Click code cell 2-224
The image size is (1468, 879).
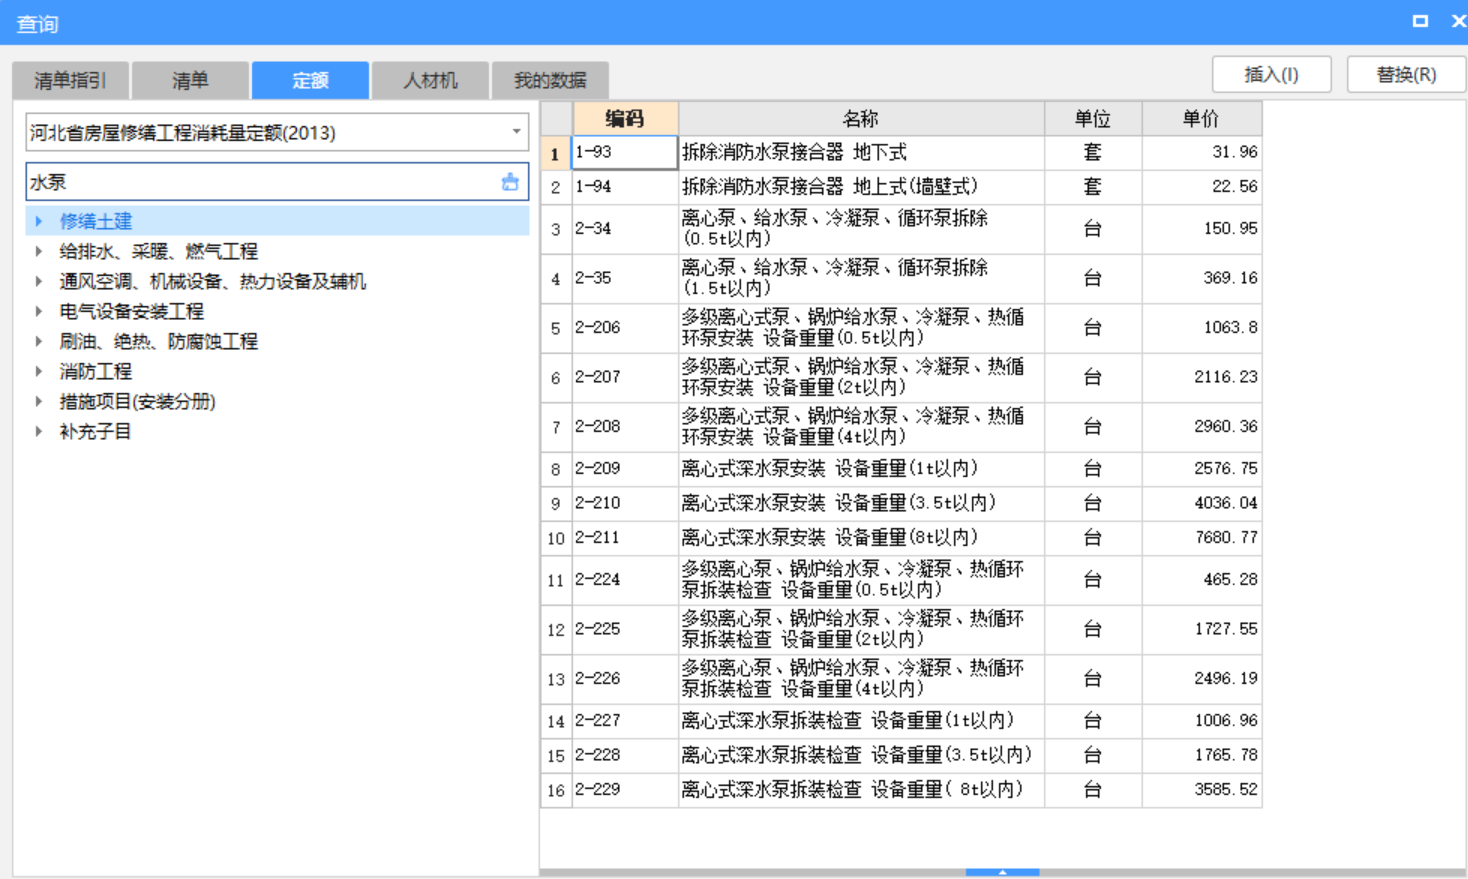[625, 580]
